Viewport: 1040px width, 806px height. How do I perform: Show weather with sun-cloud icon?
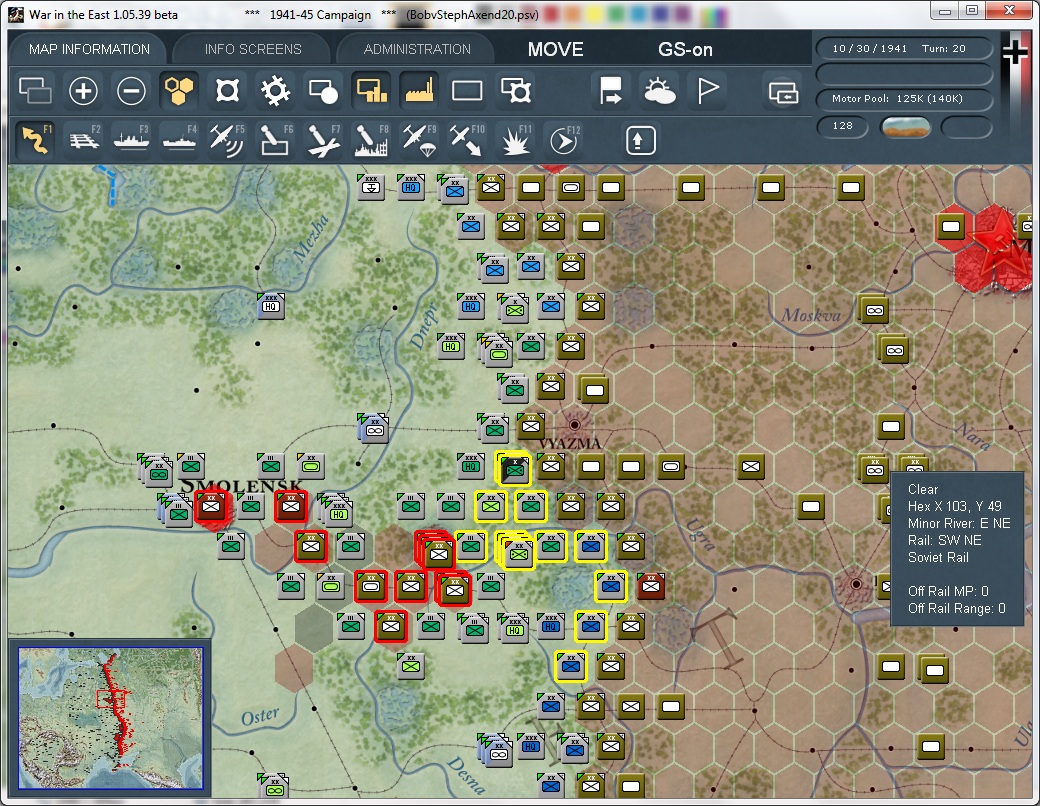tap(659, 90)
